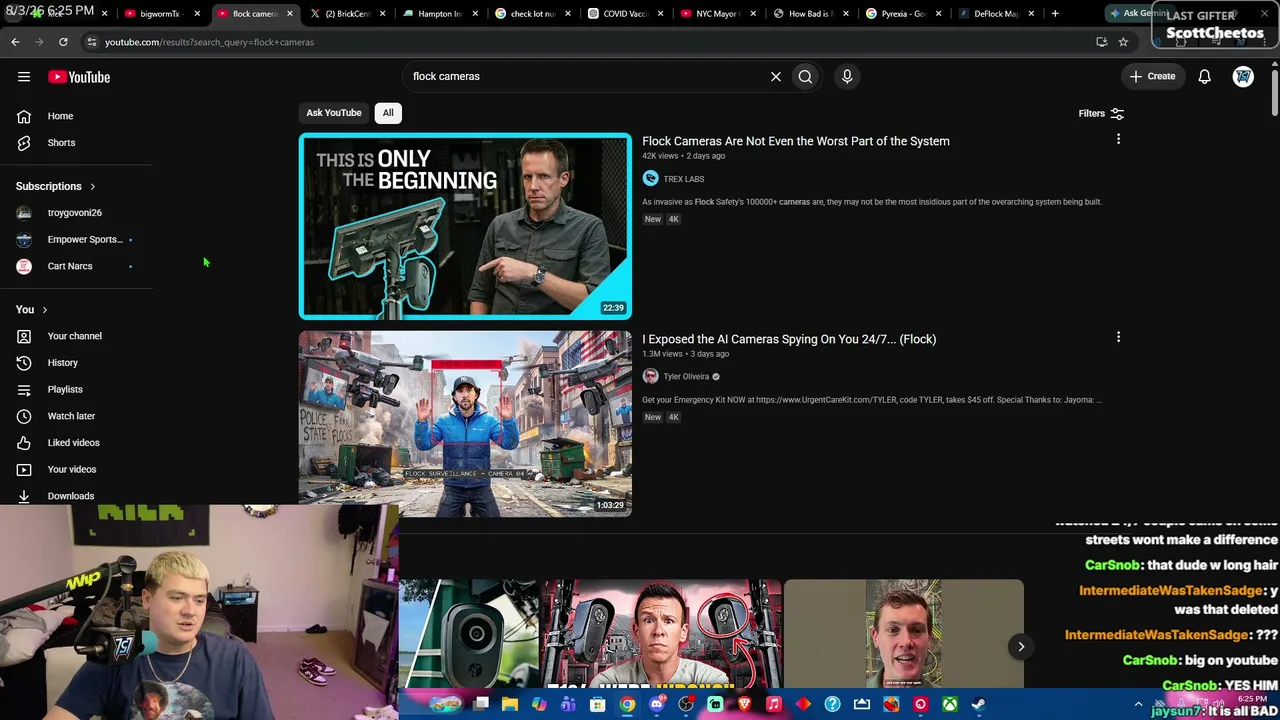
Task: Expand the You section
Action: 32,310
